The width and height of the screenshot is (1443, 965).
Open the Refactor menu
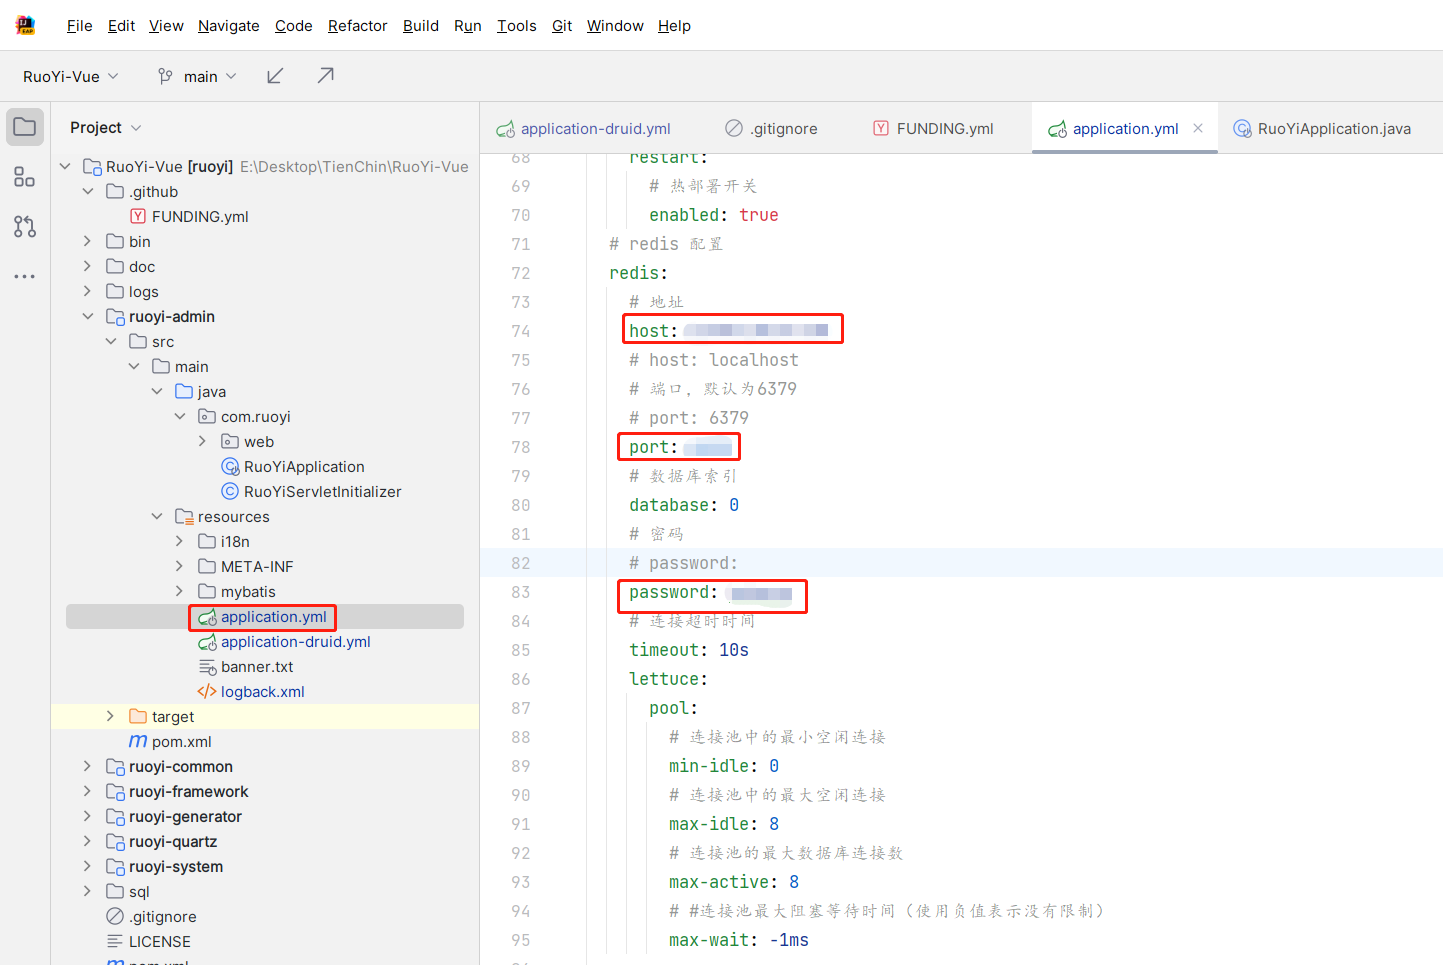358,26
